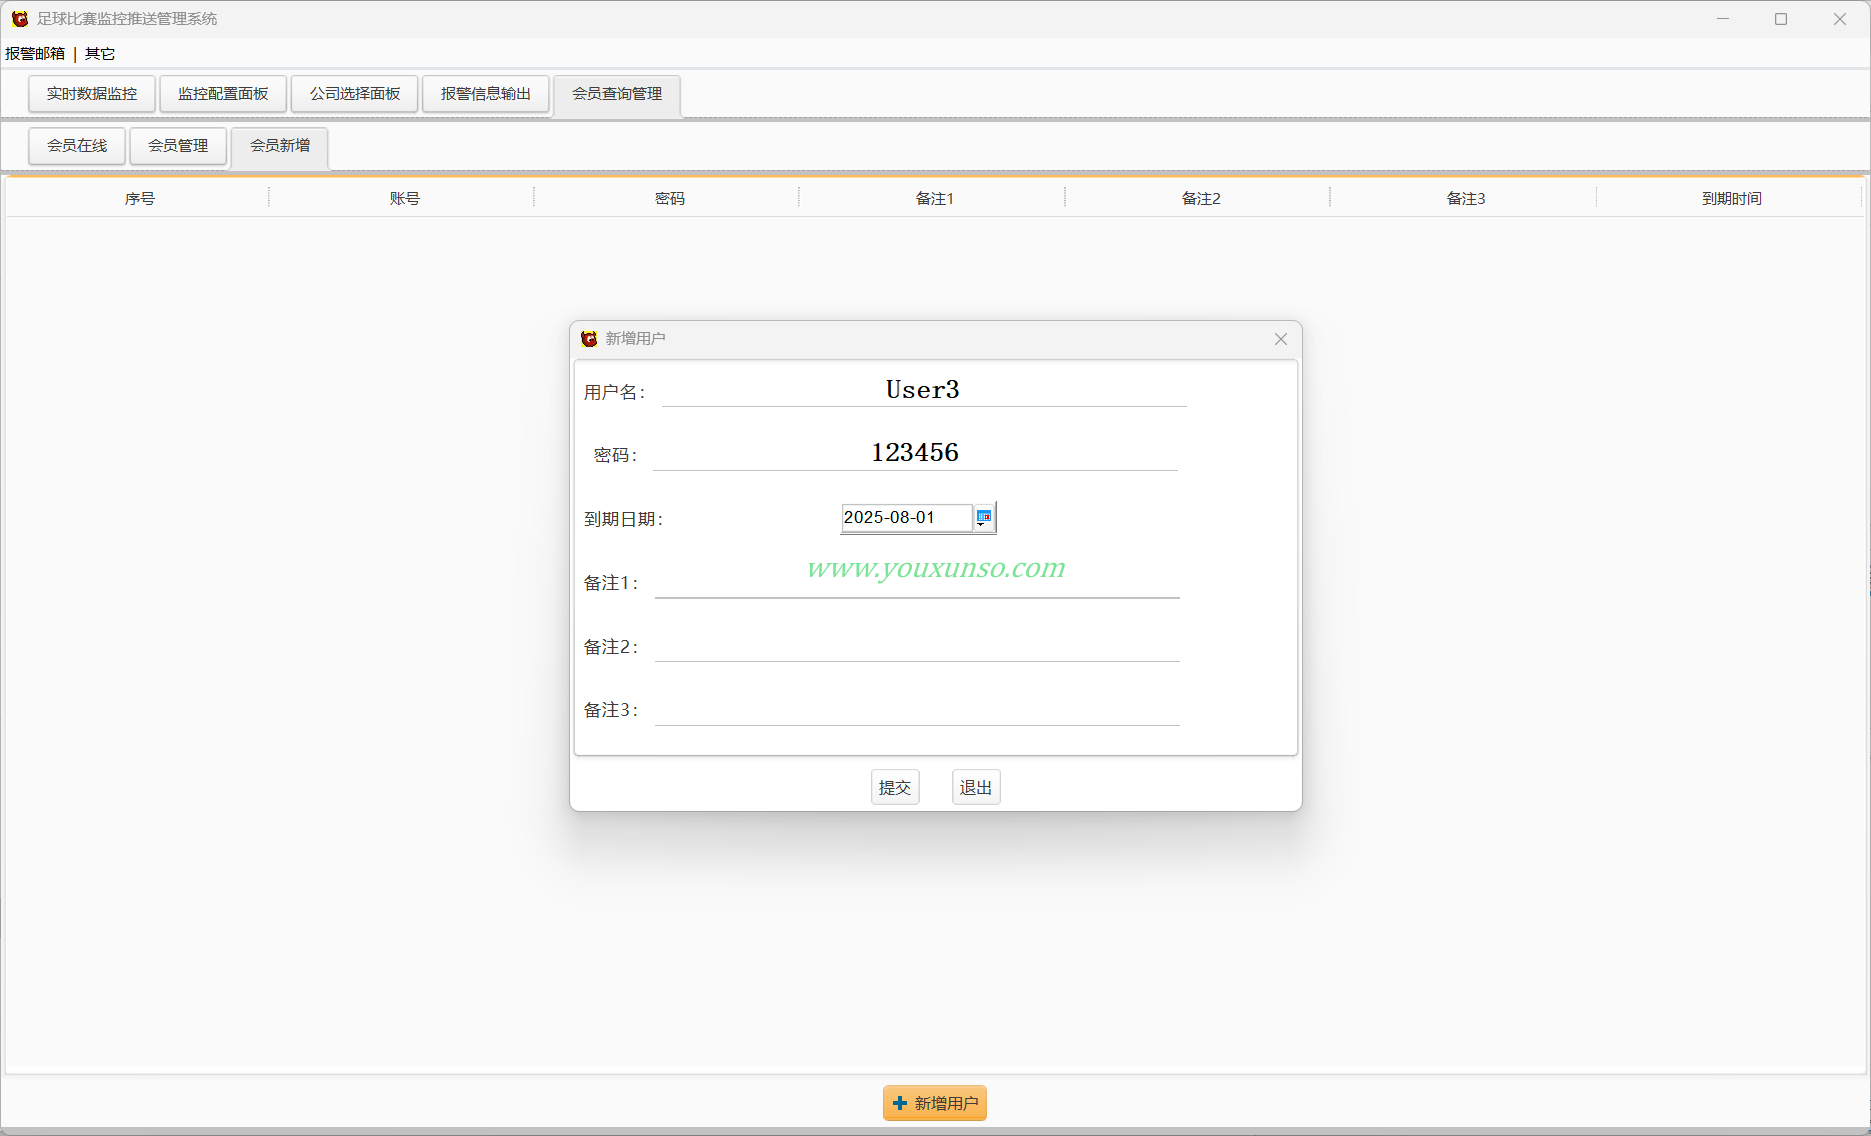The width and height of the screenshot is (1871, 1136).
Task: Open the 其它 menu
Action: [100, 53]
